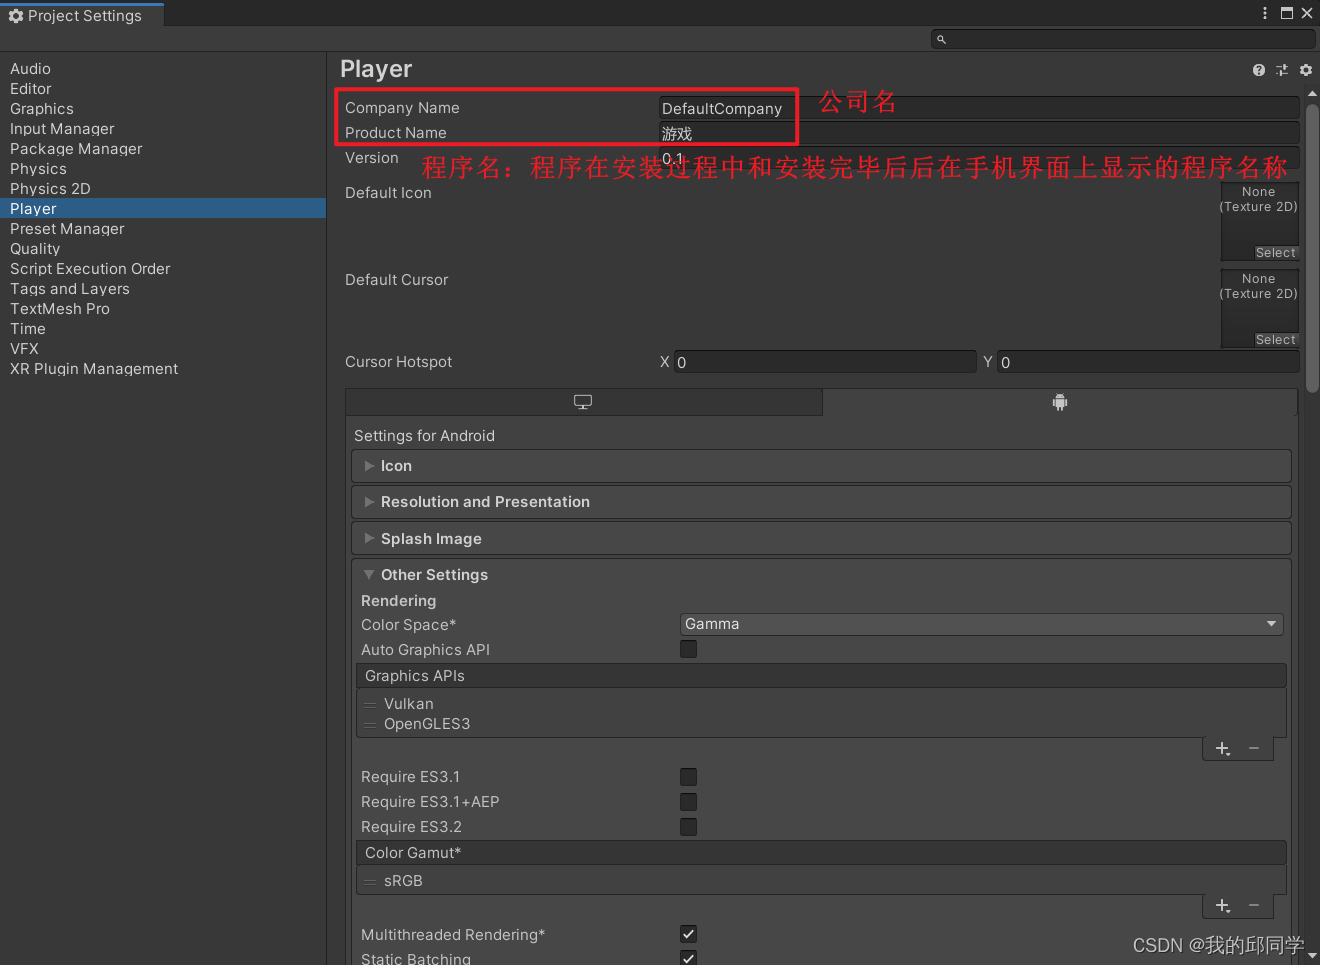Viewport: 1320px width, 965px height.
Task: Switch to the desktop platform tab icon
Action: (583, 402)
